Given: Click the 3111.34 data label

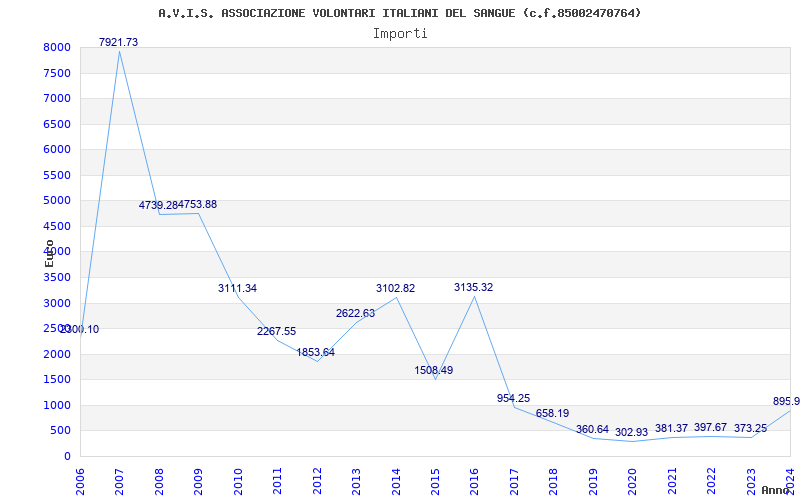Looking at the screenshot, I should click(x=237, y=288).
